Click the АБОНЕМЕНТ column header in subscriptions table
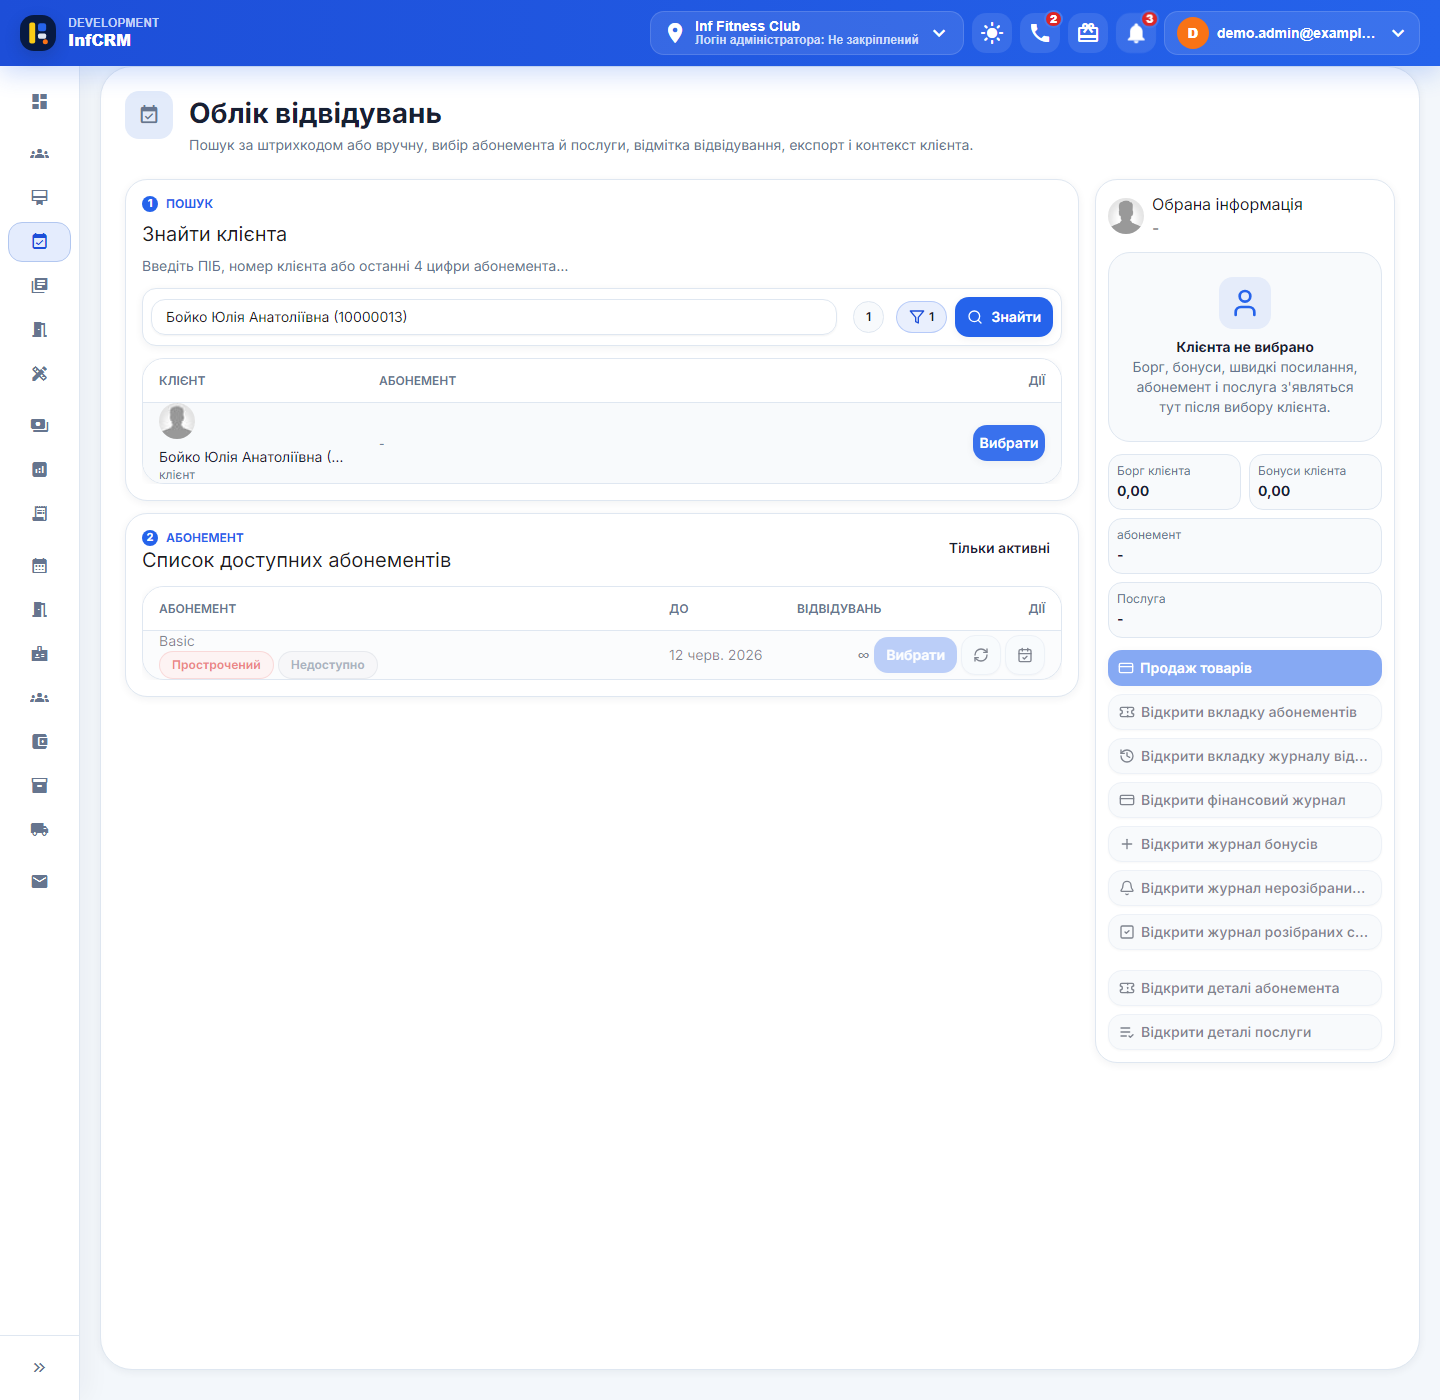 click(198, 609)
